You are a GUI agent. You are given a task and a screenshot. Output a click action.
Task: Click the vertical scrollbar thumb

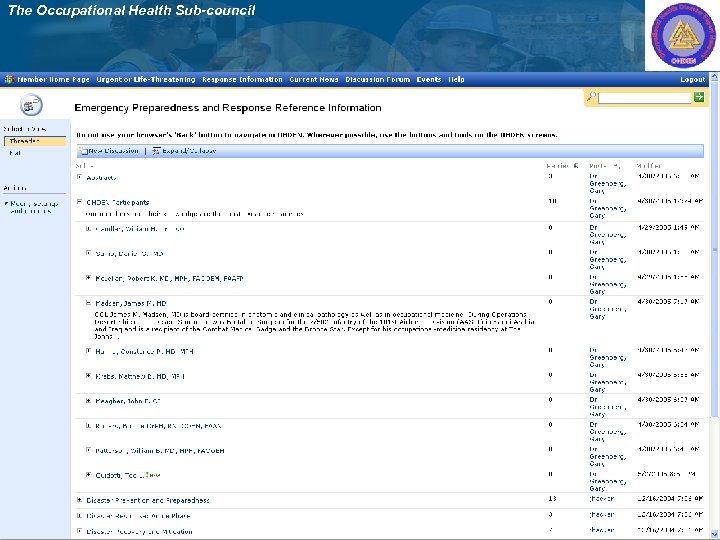coord(715,250)
